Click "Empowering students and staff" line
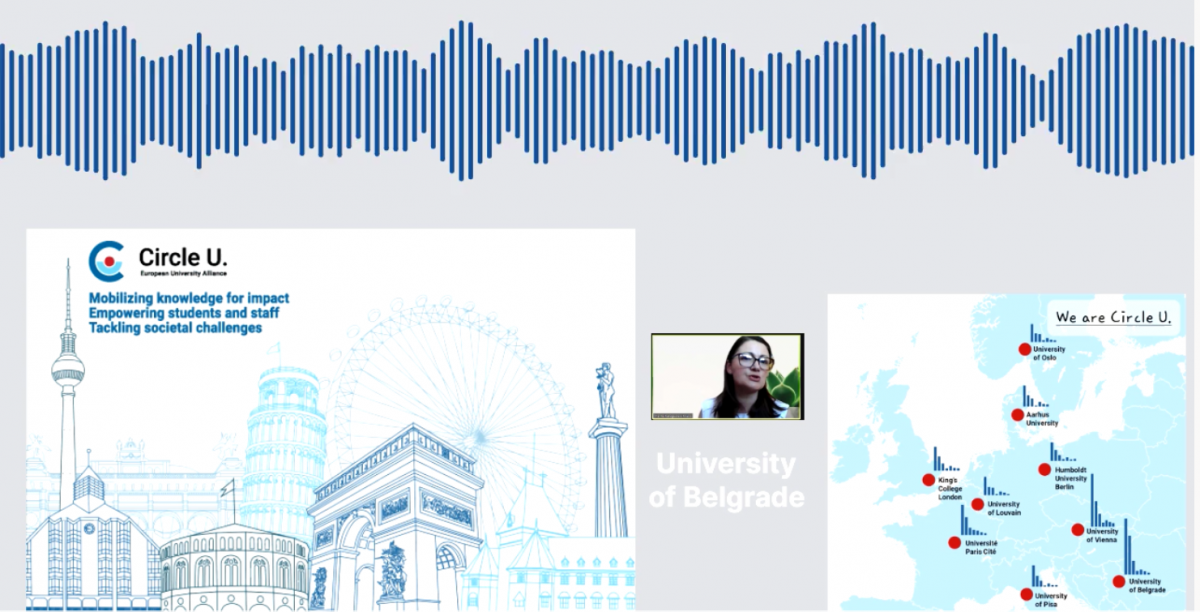 (x=184, y=313)
